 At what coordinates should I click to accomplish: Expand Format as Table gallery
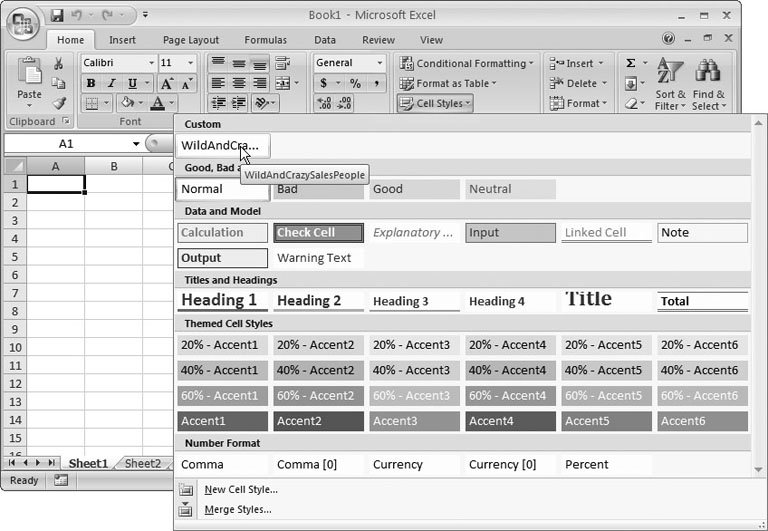coord(448,83)
